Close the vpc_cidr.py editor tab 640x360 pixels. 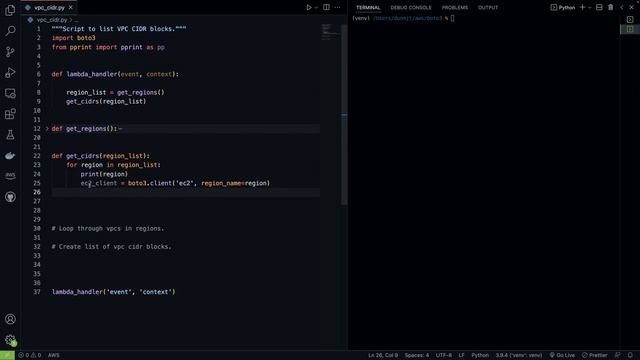tap(71, 7)
